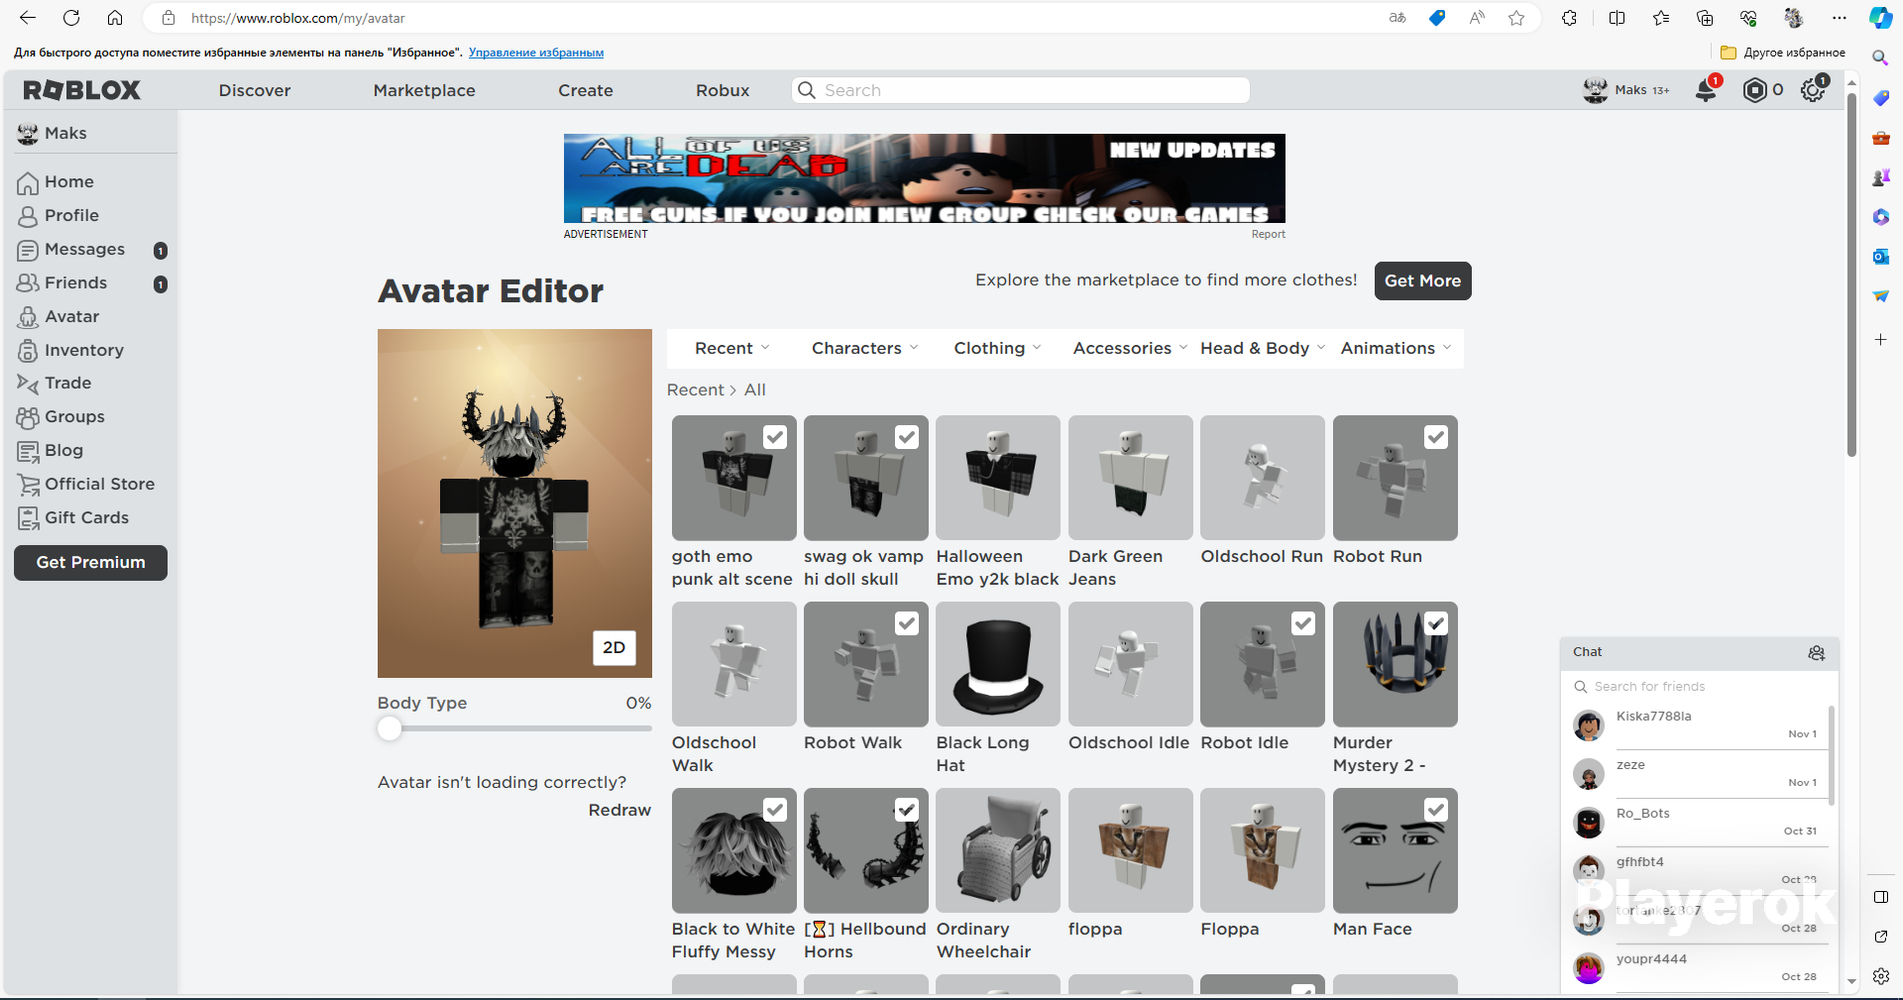1903x1000 pixels.
Task: Expand the Recent dropdown
Action: (x=732, y=348)
